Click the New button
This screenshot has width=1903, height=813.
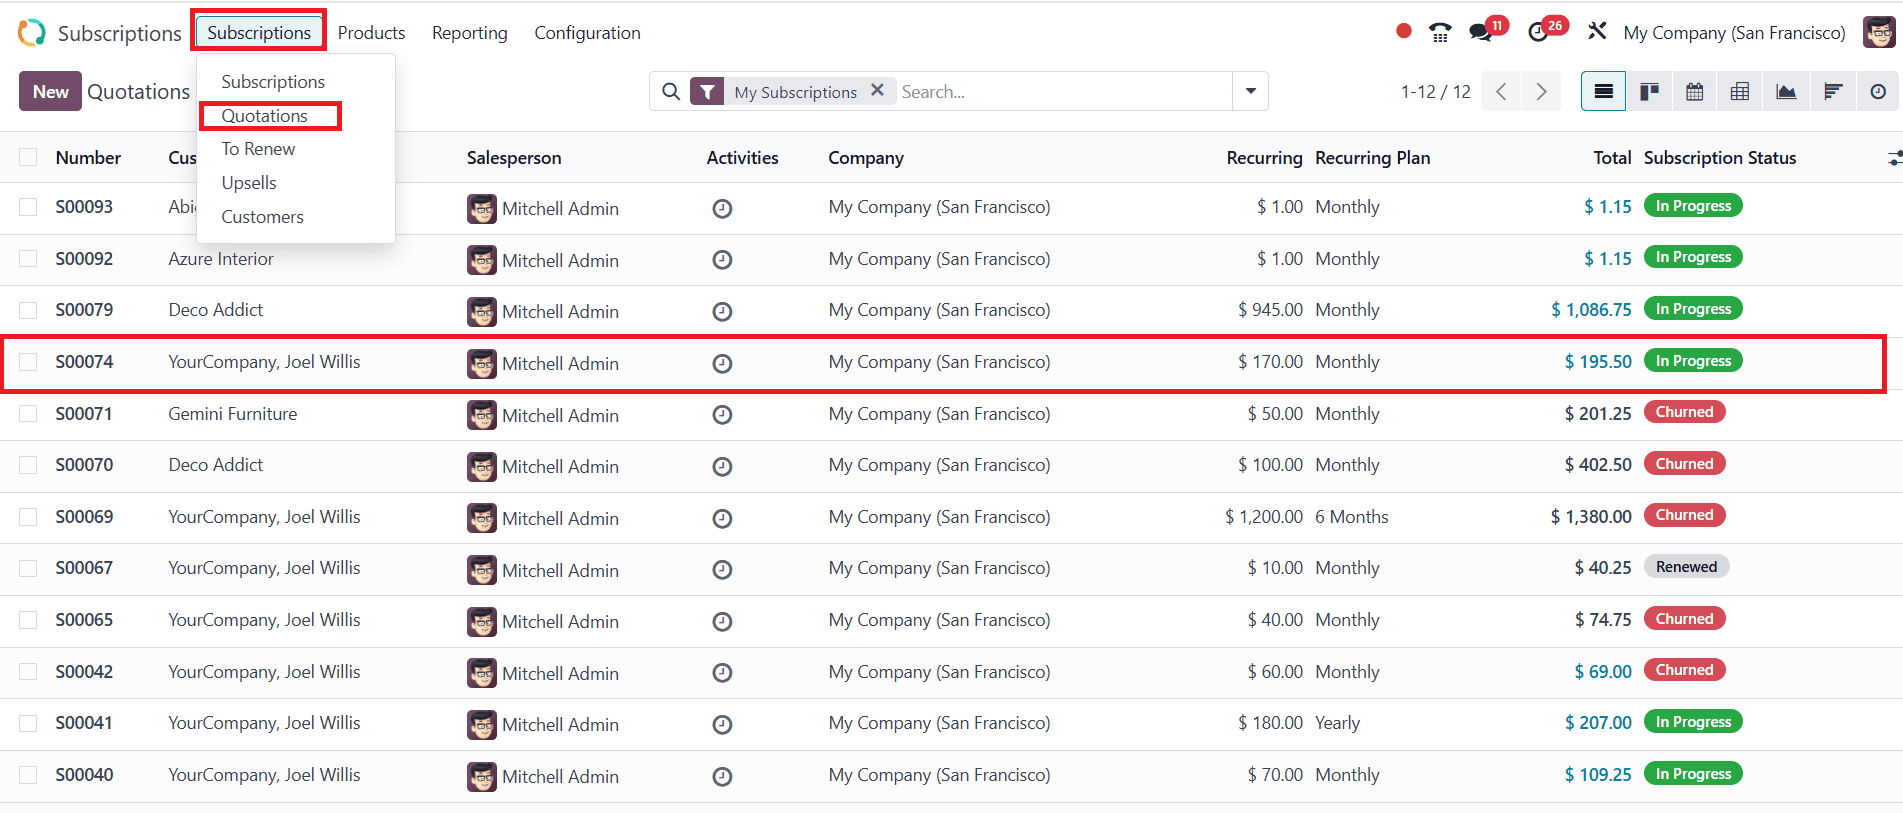coord(50,91)
